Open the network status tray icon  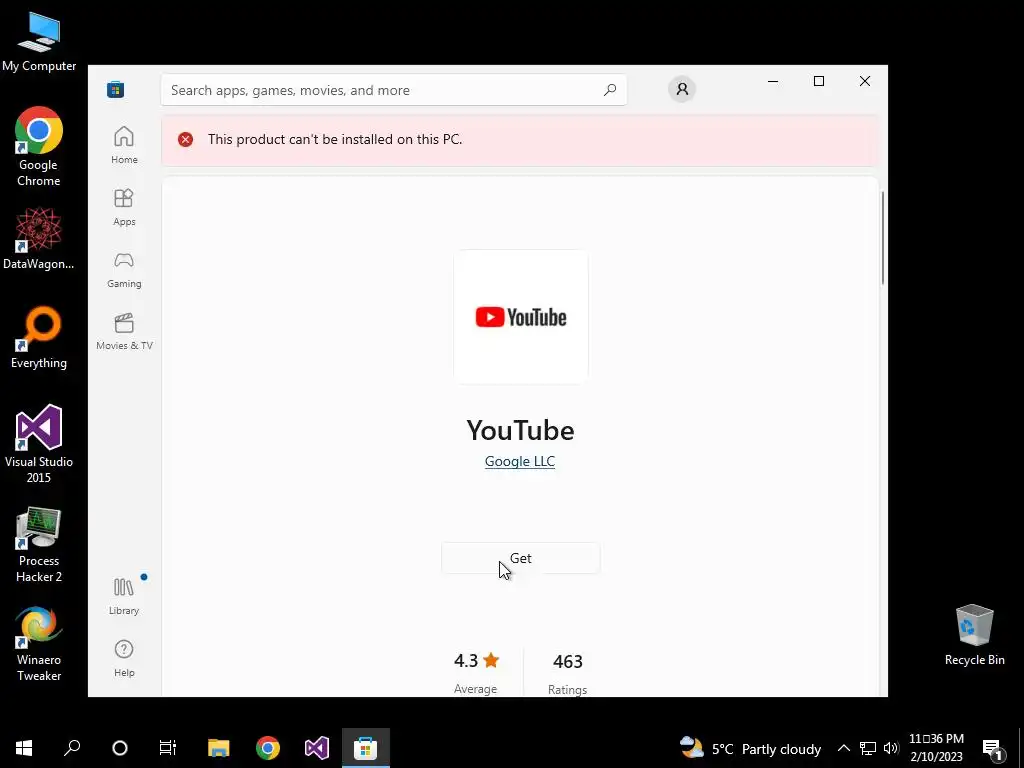pos(867,748)
